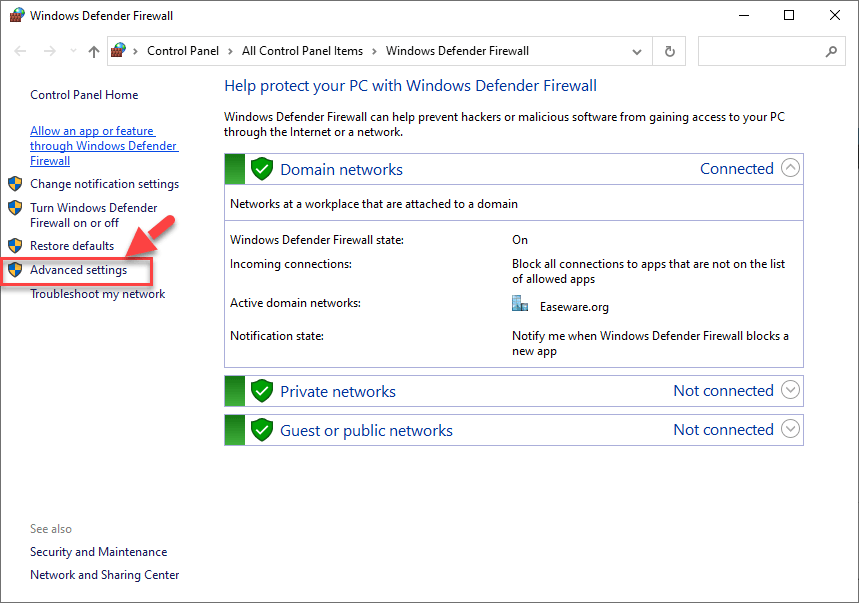The image size is (859, 603).
Task: Select Control Panel breadcrumb
Action: pos(183,51)
